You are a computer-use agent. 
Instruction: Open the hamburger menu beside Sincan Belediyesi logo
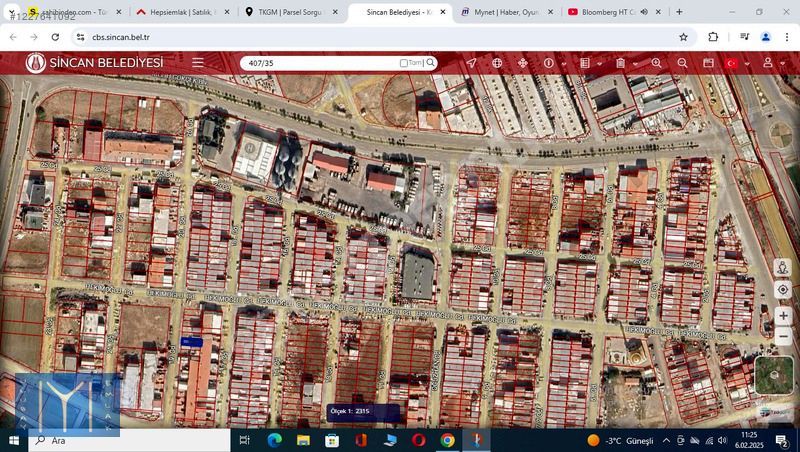coord(198,62)
